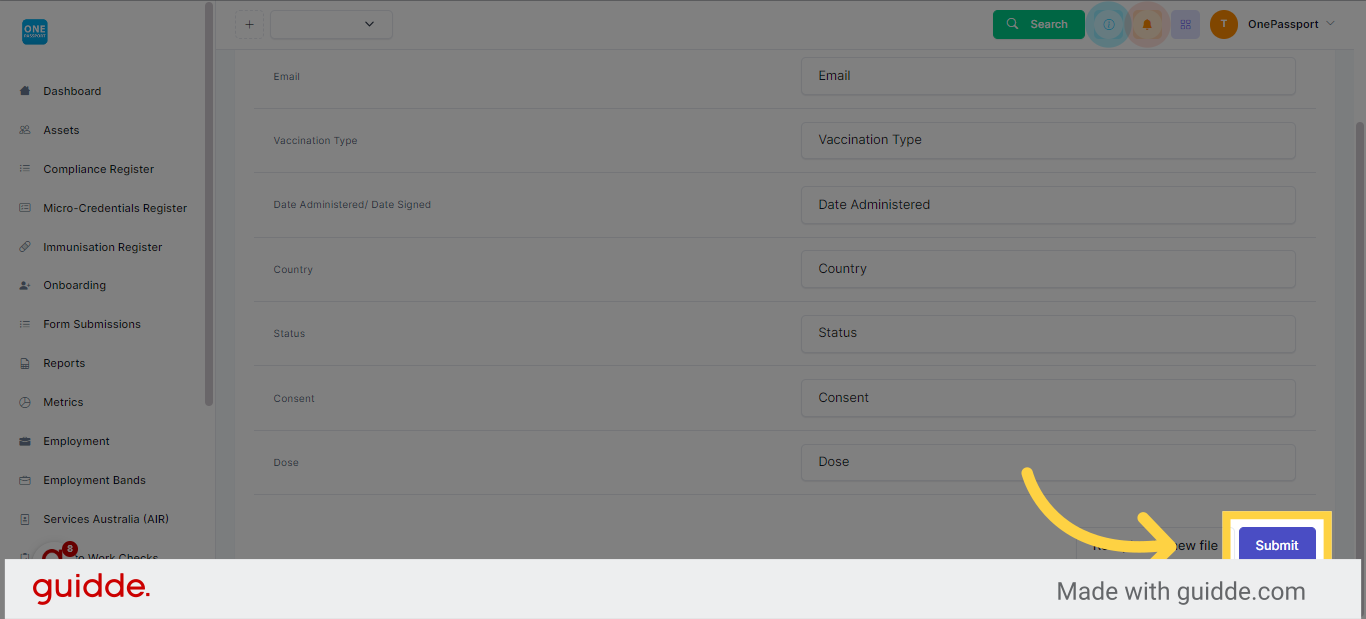This screenshot has width=1366, height=619.
Task: Expand the OnePassport account menu
Action: [1290, 24]
